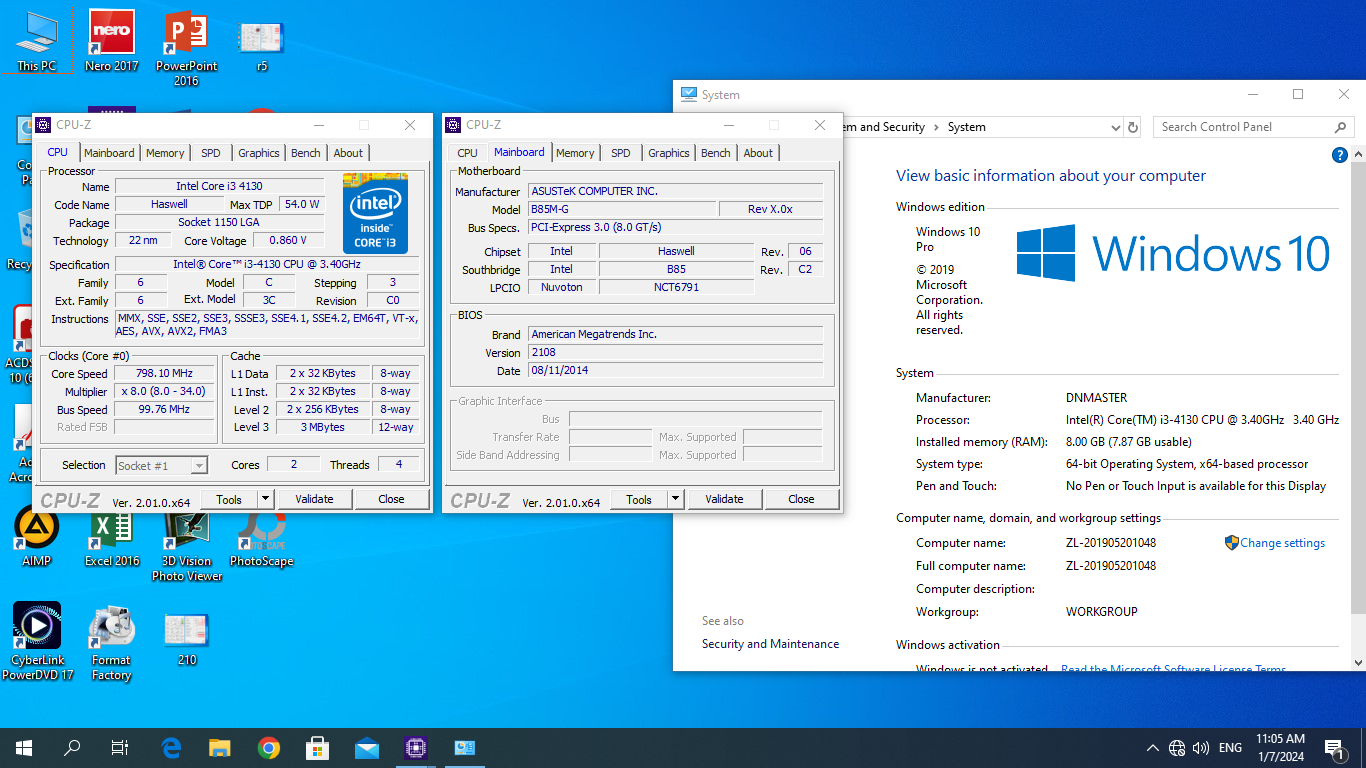
Task: Open Tools dropdown arrow in CPU-Z CPU window
Action: tap(265, 499)
